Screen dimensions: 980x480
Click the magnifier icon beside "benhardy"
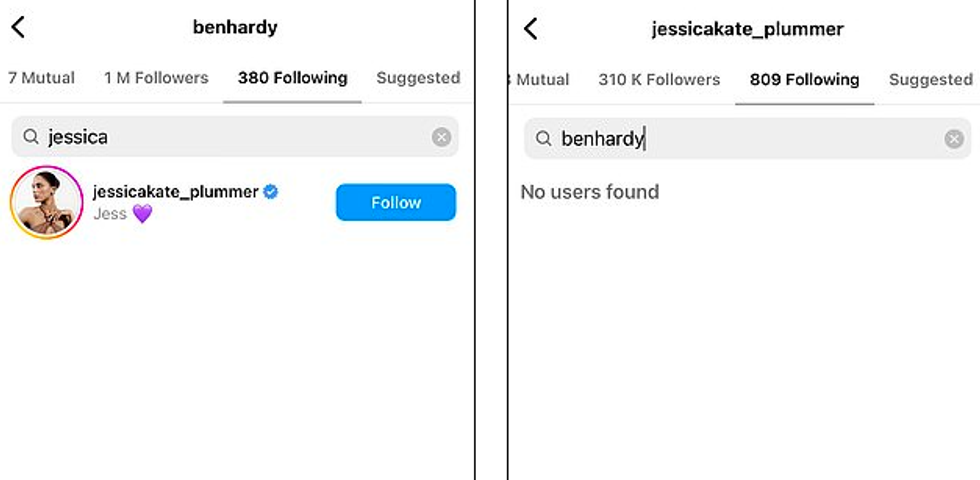[x=544, y=139]
